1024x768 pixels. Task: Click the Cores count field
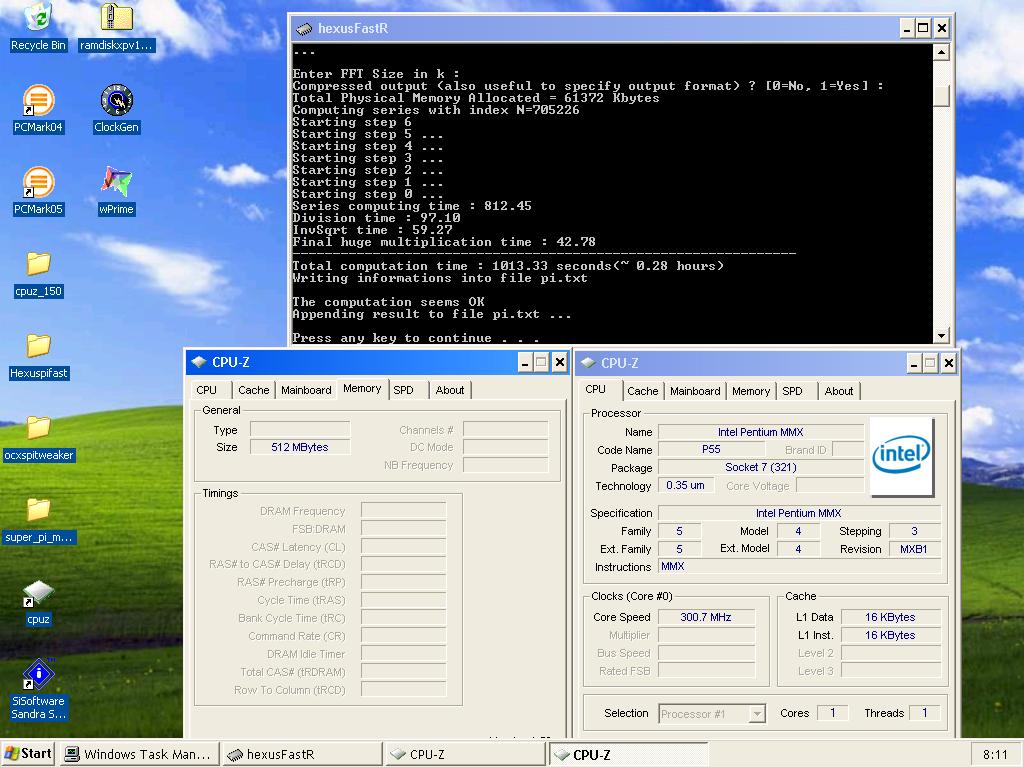[x=833, y=713]
